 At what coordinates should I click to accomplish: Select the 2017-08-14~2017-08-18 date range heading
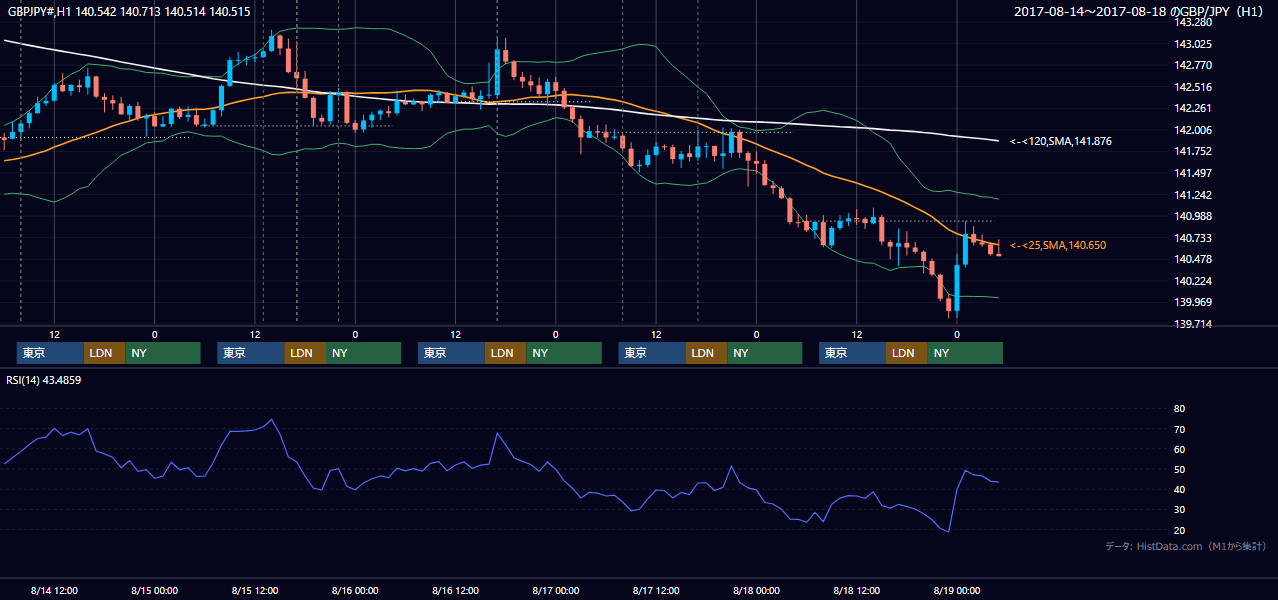(x=1141, y=12)
